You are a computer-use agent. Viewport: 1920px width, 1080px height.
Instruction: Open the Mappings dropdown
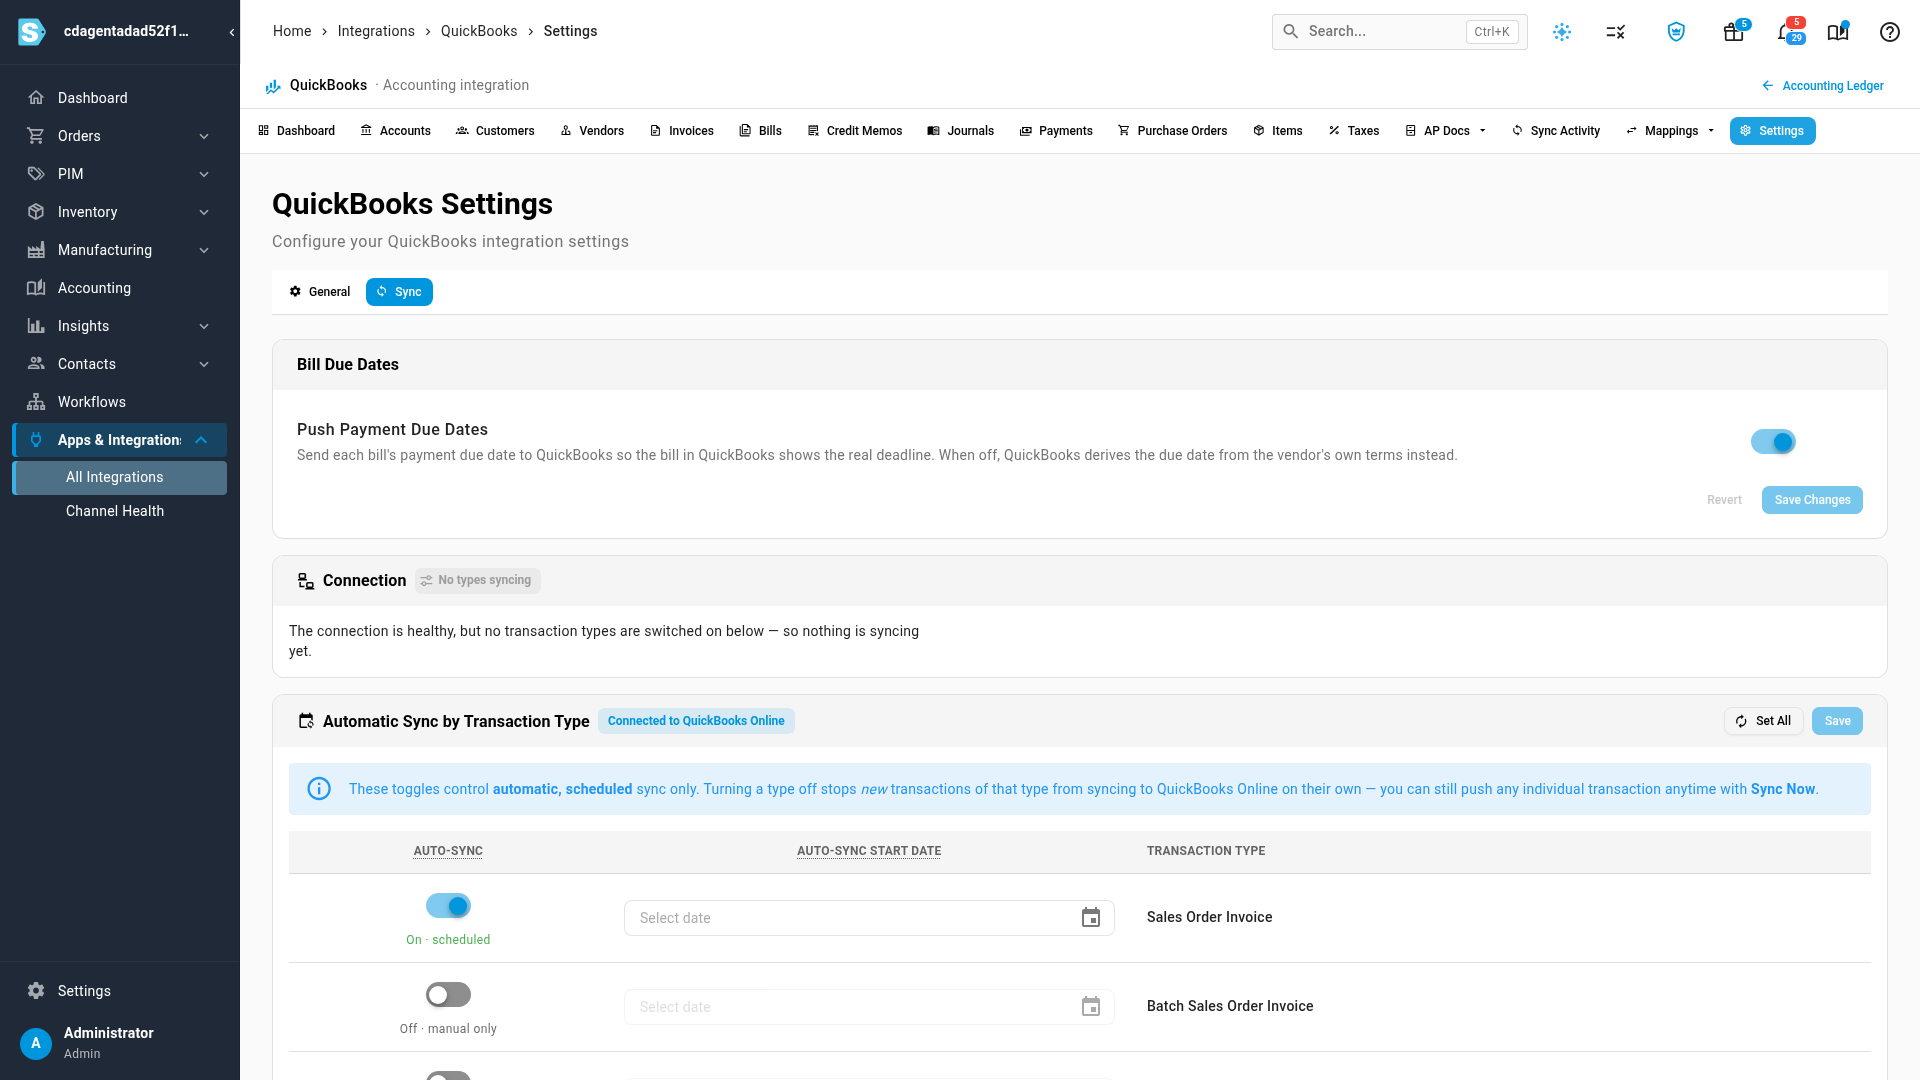coord(1671,131)
